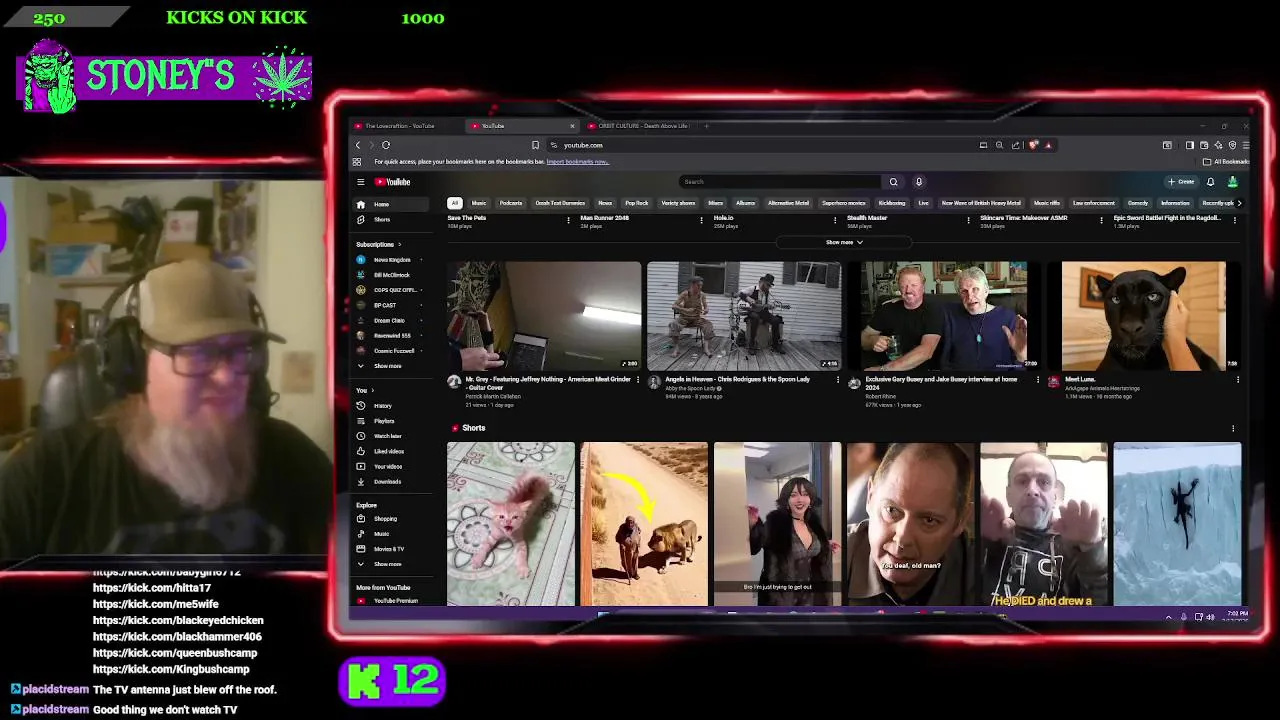Screen dimensions: 1280x720
Task: Expand Show more under Subscriptions
Action: 390,366
